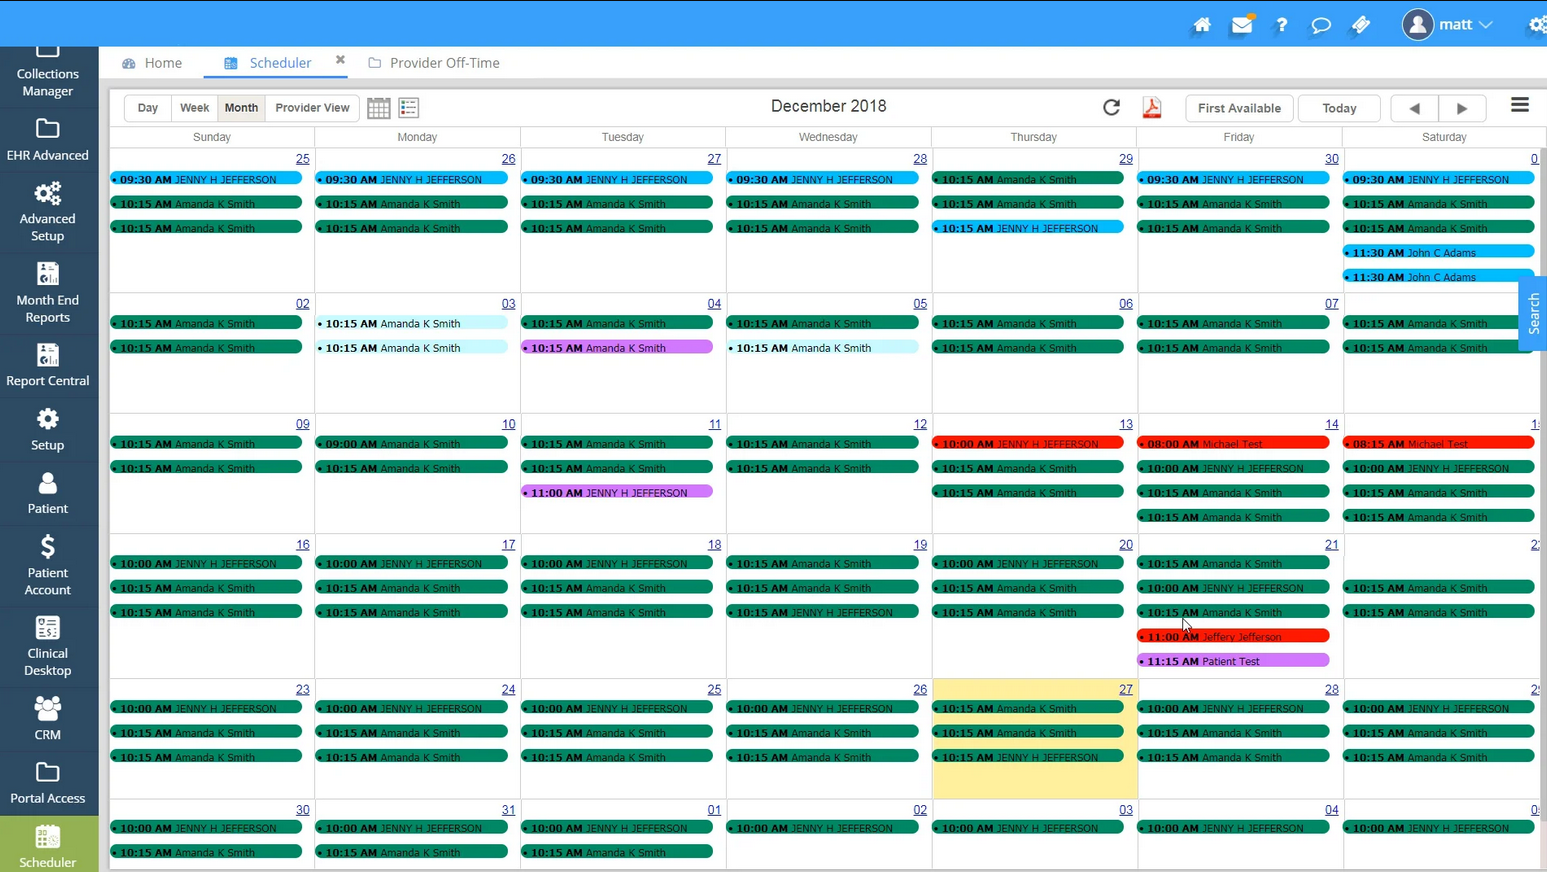Open the home icon in top bar
Viewport: 1547px width, 872px height.
[x=1202, y=25]
